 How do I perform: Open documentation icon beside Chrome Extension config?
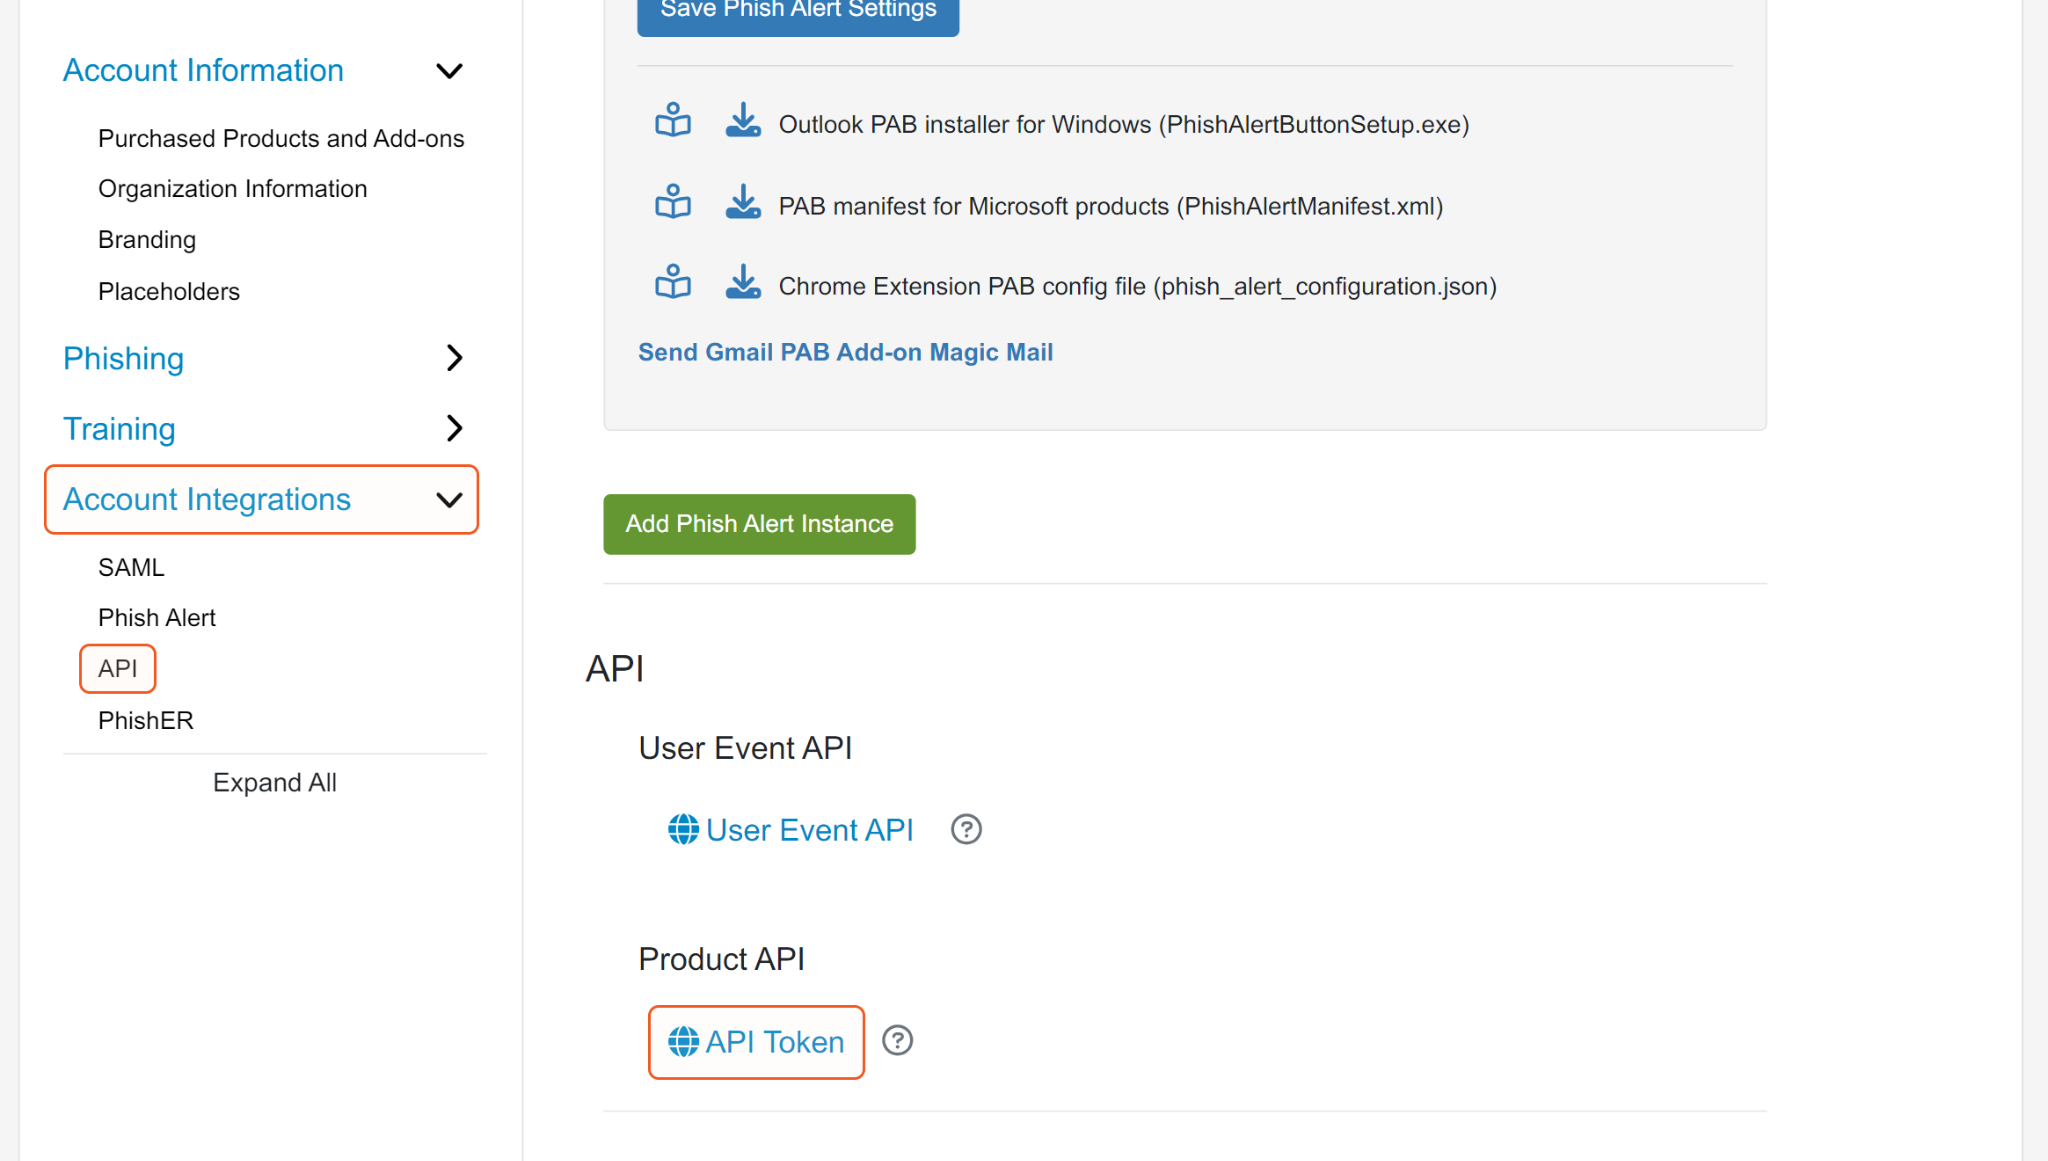(673, 283)
